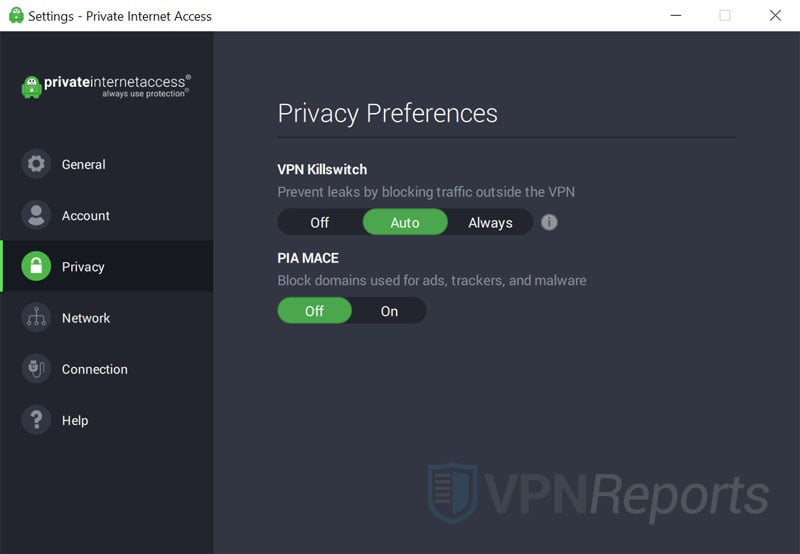Click the Private Internet Access logo
The width and height of the screenshot is (800, 554).
tap(106, 86)
